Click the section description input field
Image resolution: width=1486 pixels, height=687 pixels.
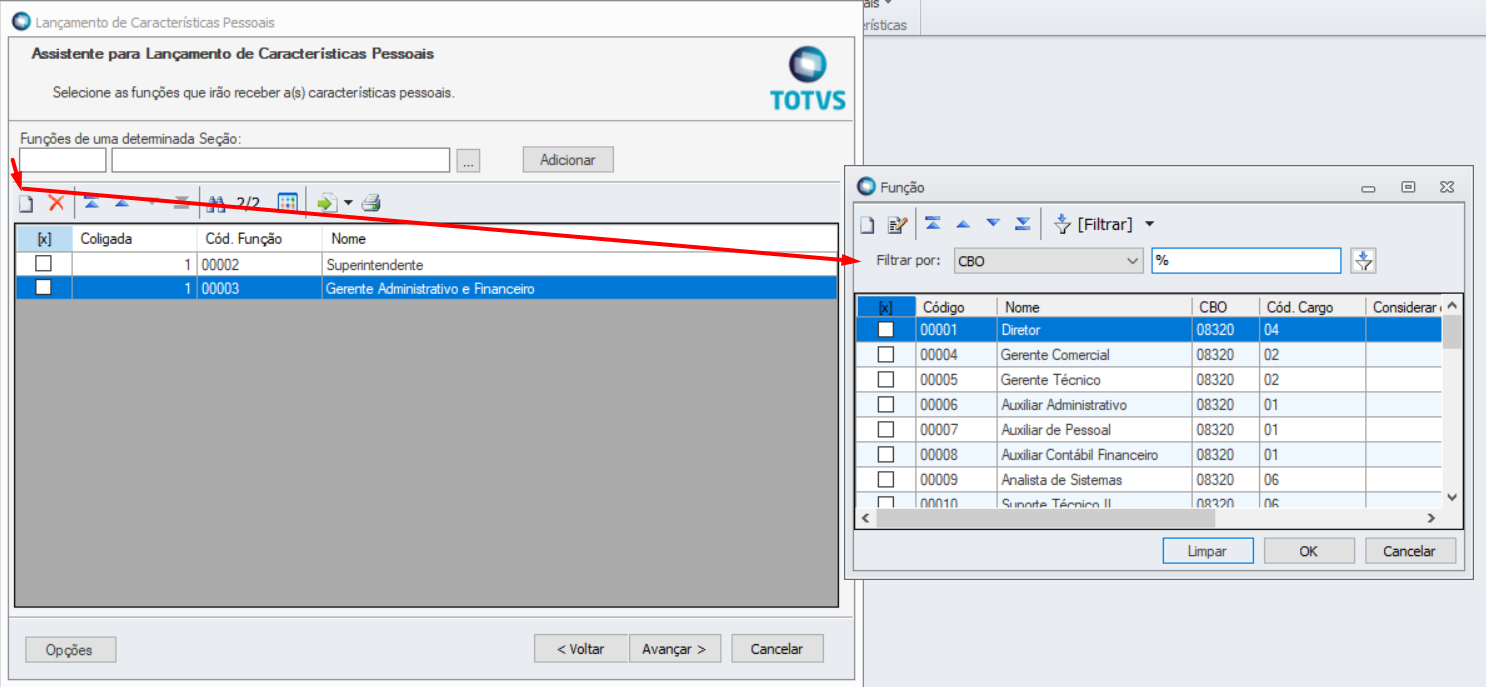(281, 160)
